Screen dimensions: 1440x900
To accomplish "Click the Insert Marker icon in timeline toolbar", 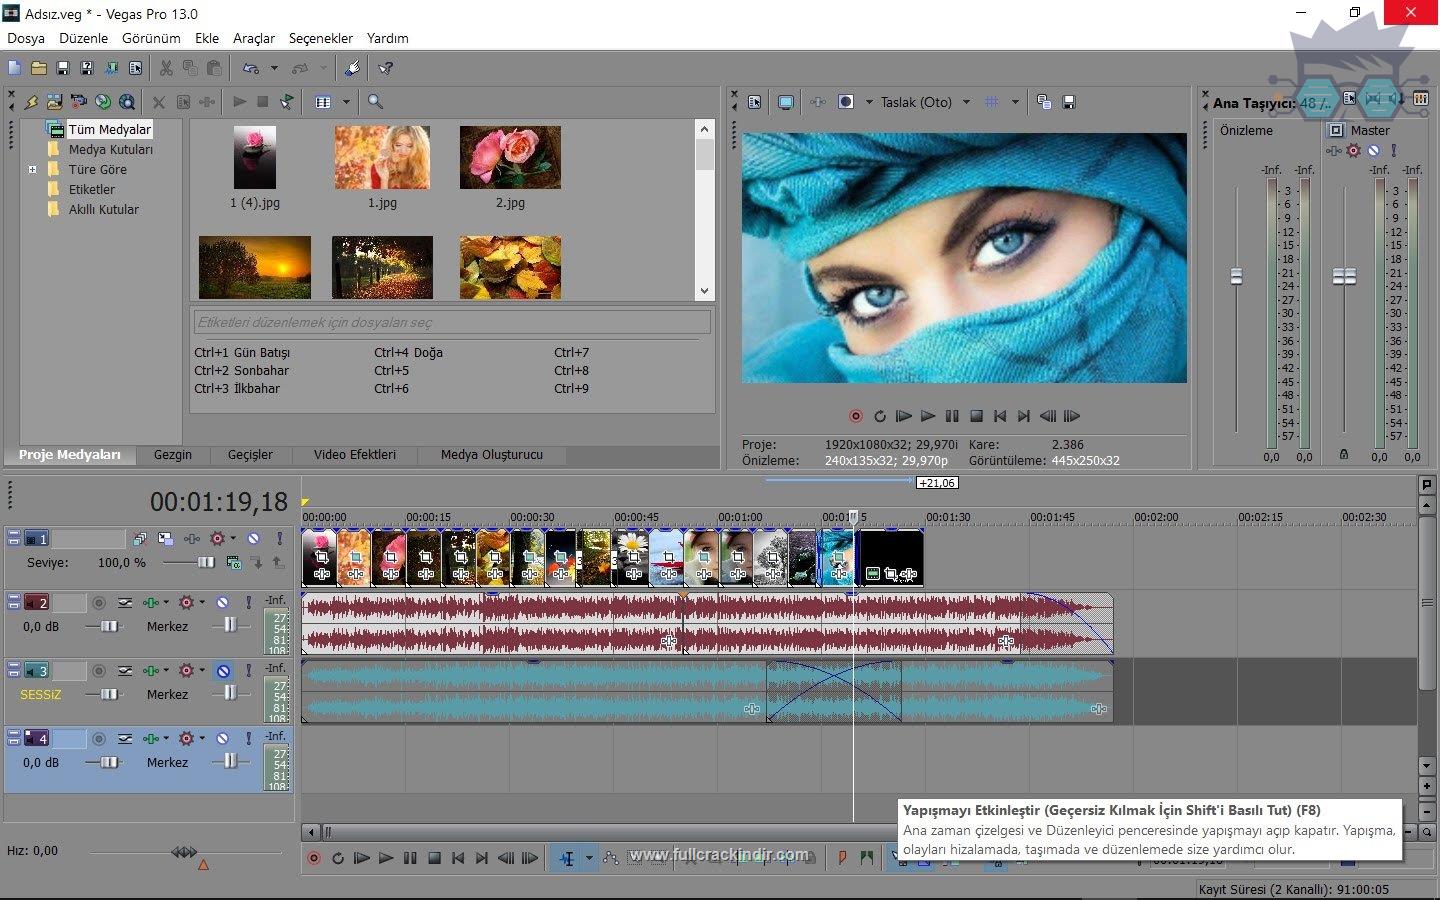I will [842, 858].
